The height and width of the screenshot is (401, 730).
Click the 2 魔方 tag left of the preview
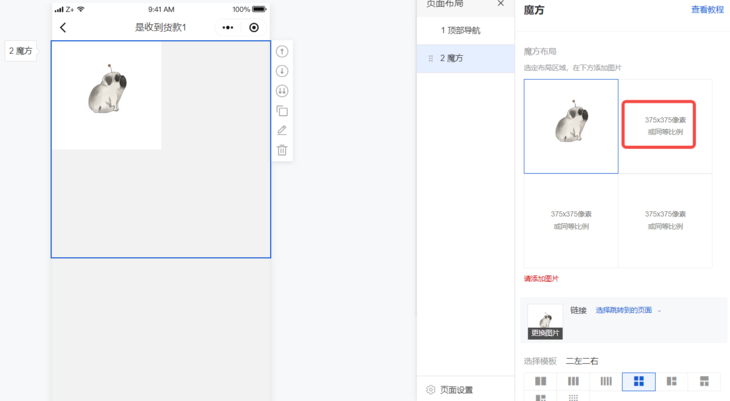coord(20,51)
